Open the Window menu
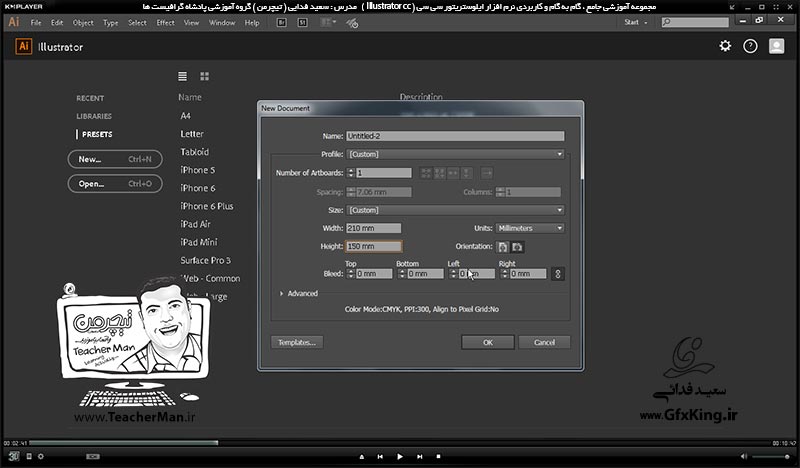The height and width of the screenshot is (468, 800). (x=222, y=22)
